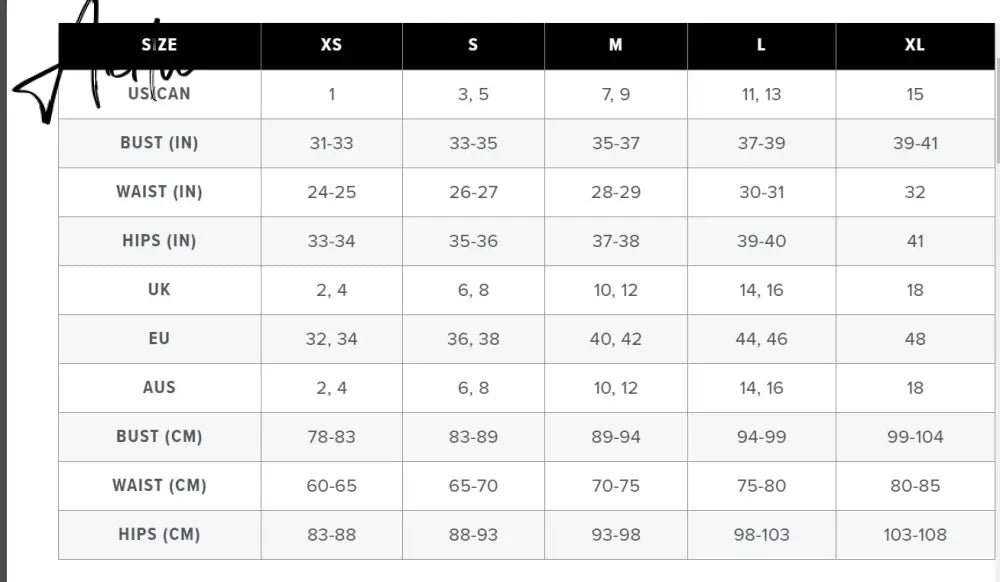This screenshot has width=1000, height=582.
Task: Select the S size column header
Action: click(x=473, y=45)
